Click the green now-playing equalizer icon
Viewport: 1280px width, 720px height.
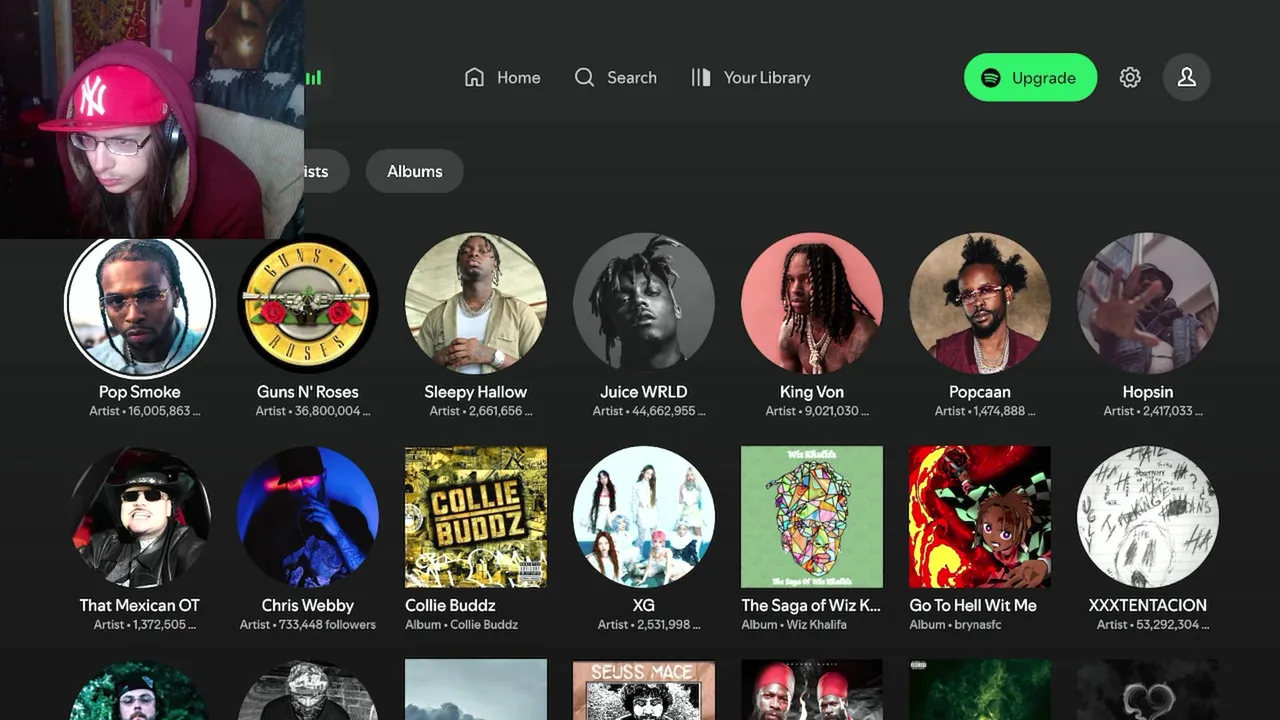(314, 77)
